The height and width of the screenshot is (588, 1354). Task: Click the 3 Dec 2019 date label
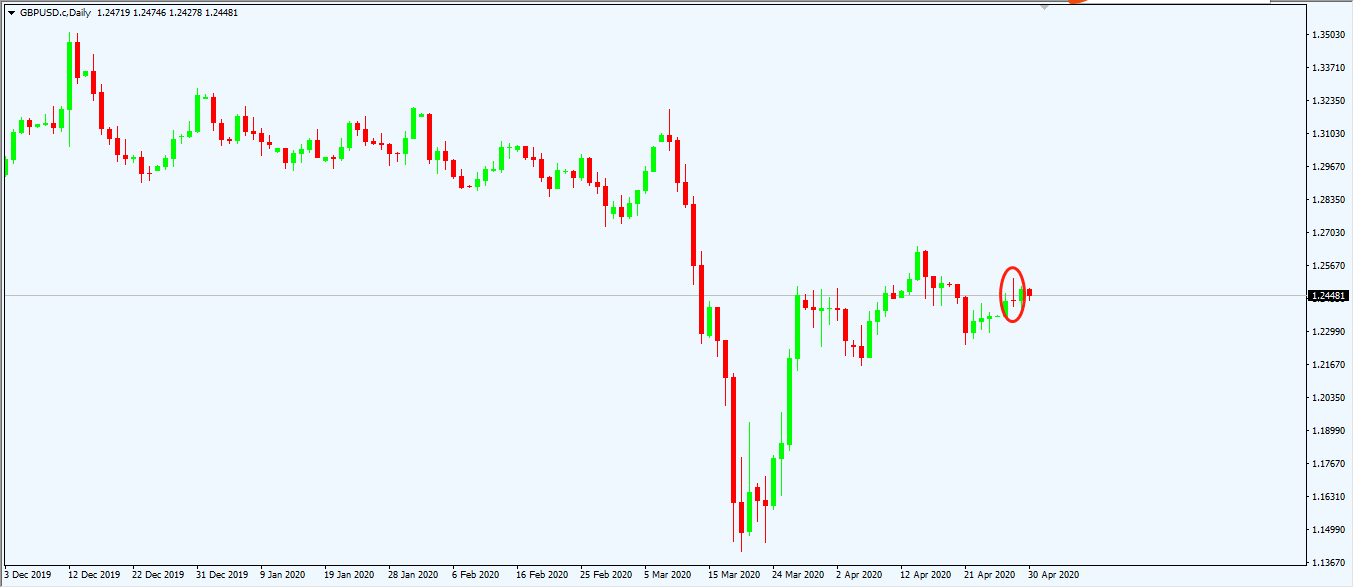click(x=28, y=575)
